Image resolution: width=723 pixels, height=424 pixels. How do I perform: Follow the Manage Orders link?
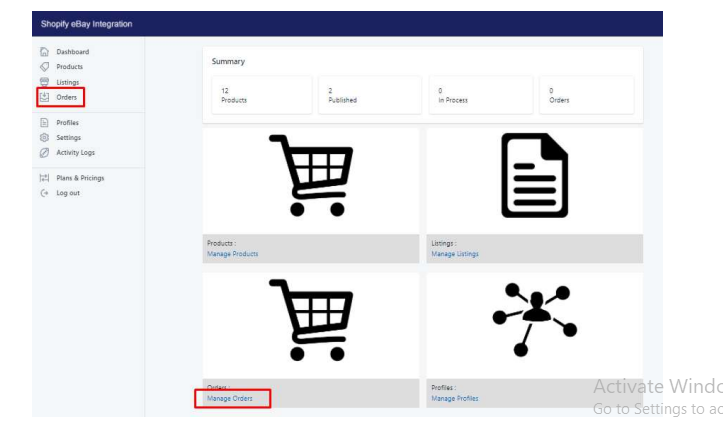click(x=230, y=399)
